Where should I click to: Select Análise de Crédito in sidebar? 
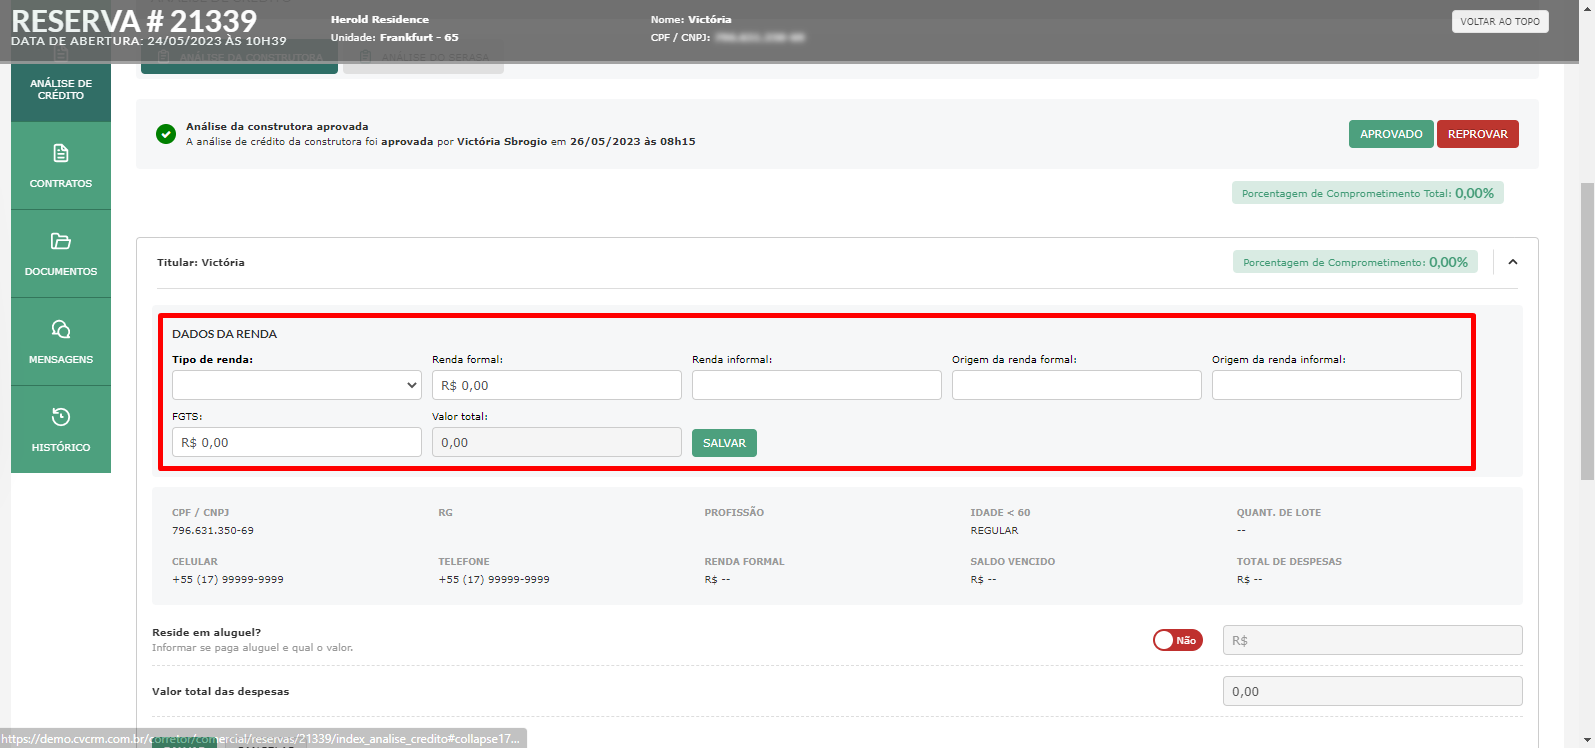click(x=61, y=90)
